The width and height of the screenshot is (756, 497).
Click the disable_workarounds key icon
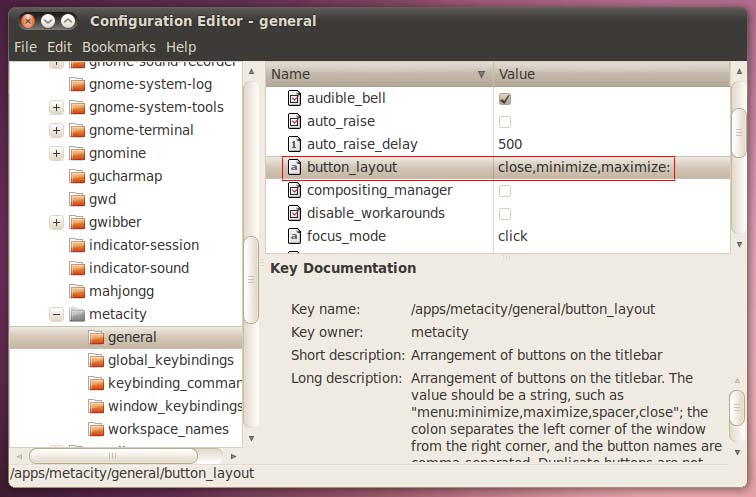[x=294, y=213]
